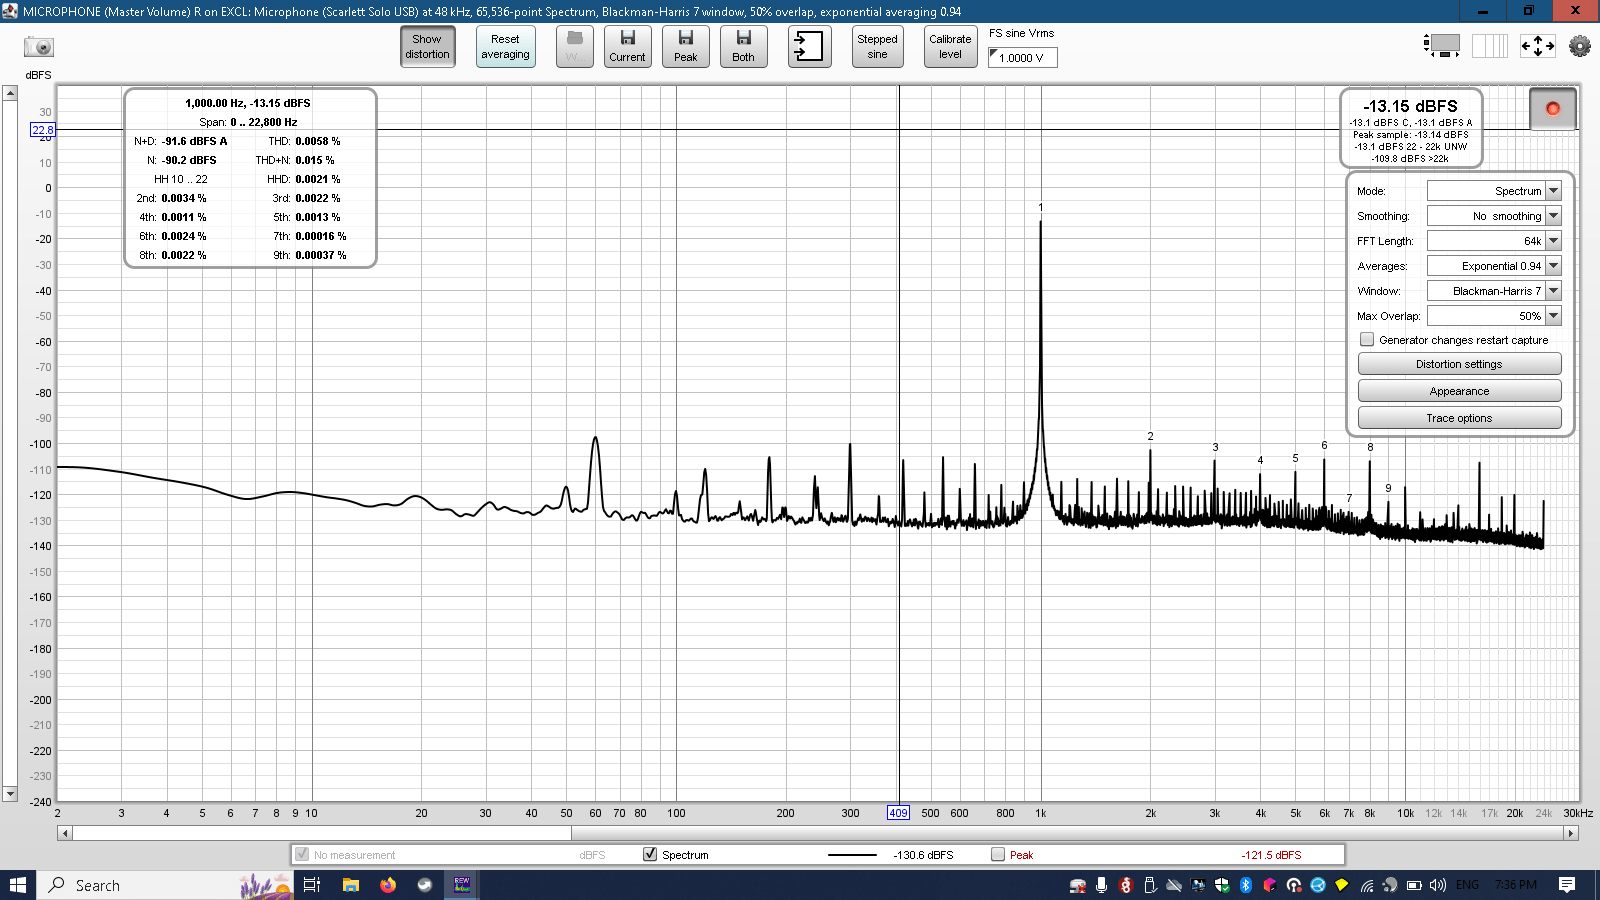Click the 1,000.00 Hz, -13.15 dBFS heading
The height and width of the screenshot is (900, 1600).
point(247,103)
